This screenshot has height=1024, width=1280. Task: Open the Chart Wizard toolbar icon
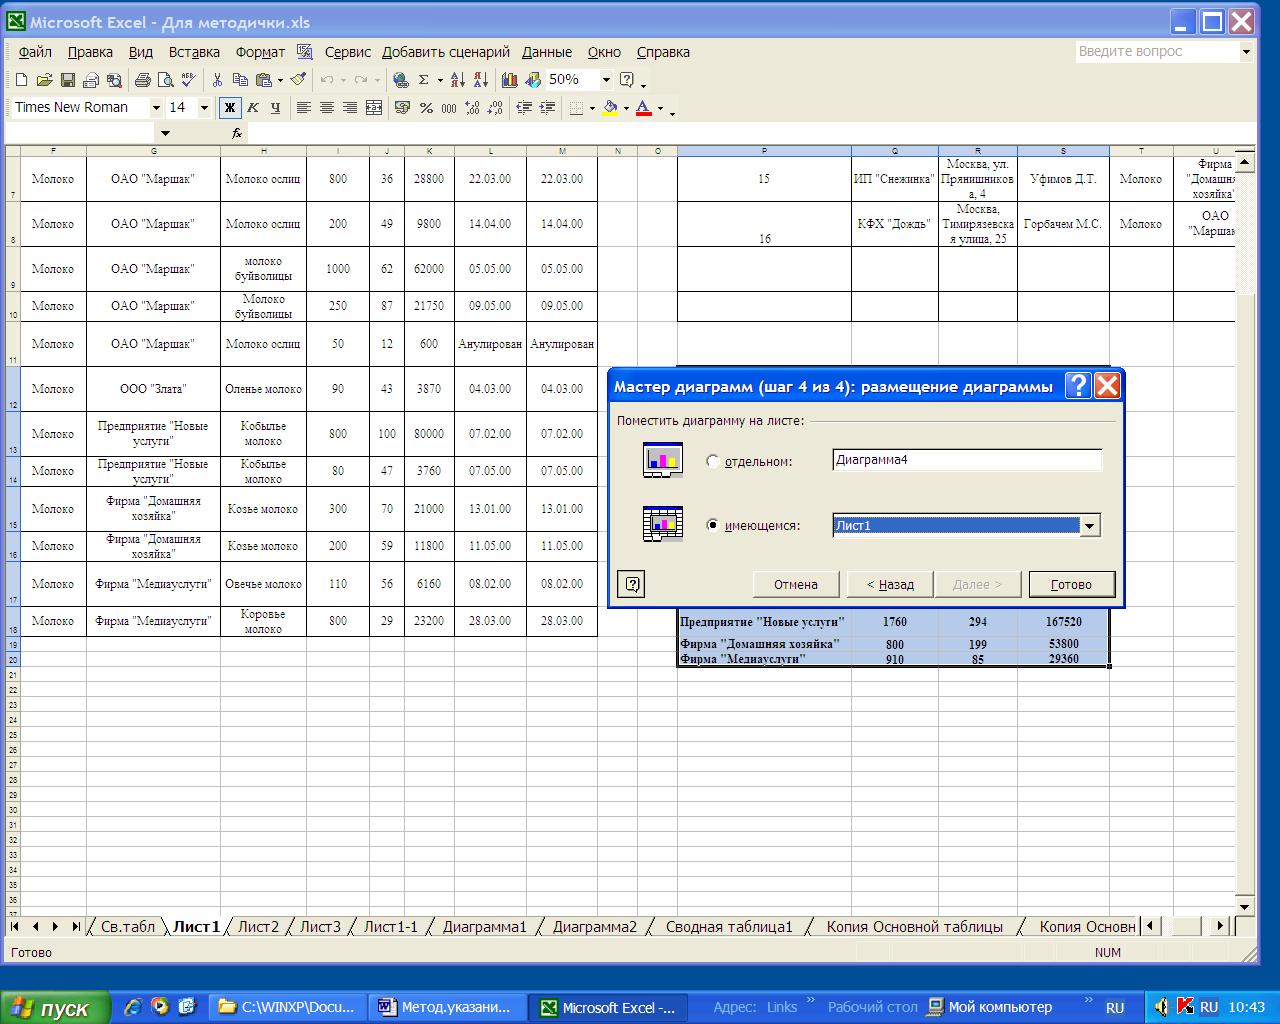coord(510,80)
